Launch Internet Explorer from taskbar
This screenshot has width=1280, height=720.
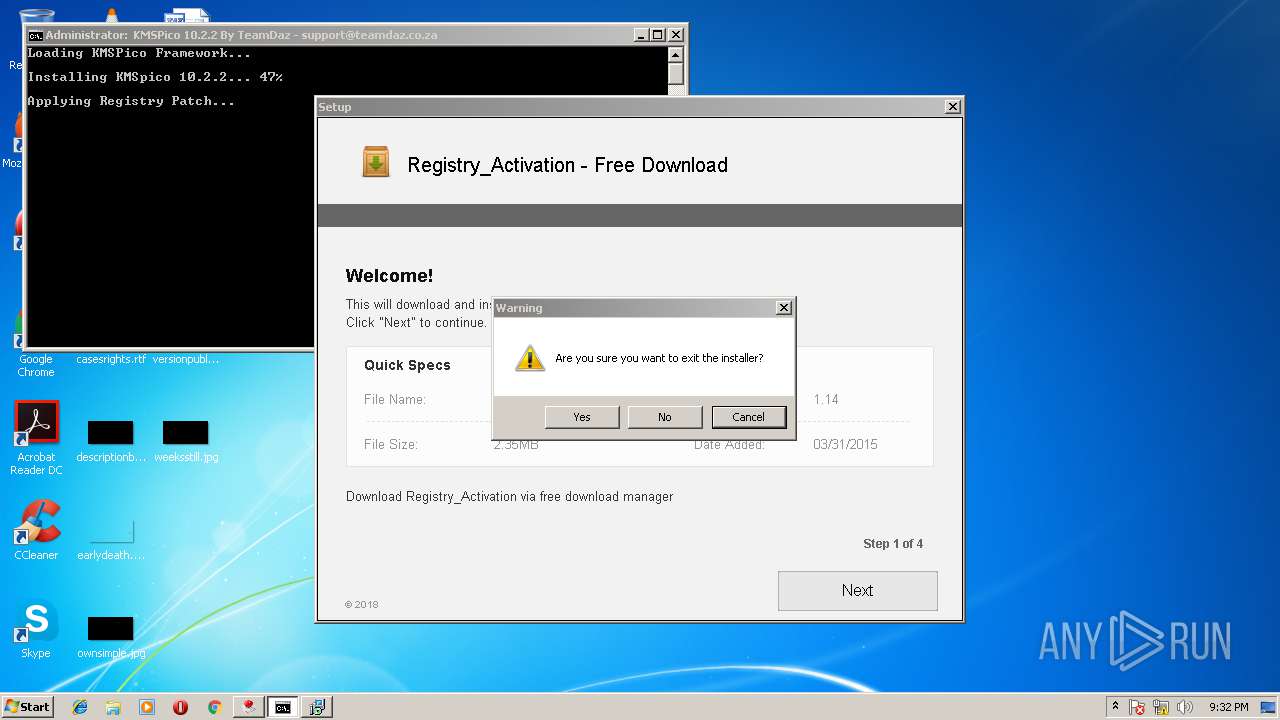(80, 707)
